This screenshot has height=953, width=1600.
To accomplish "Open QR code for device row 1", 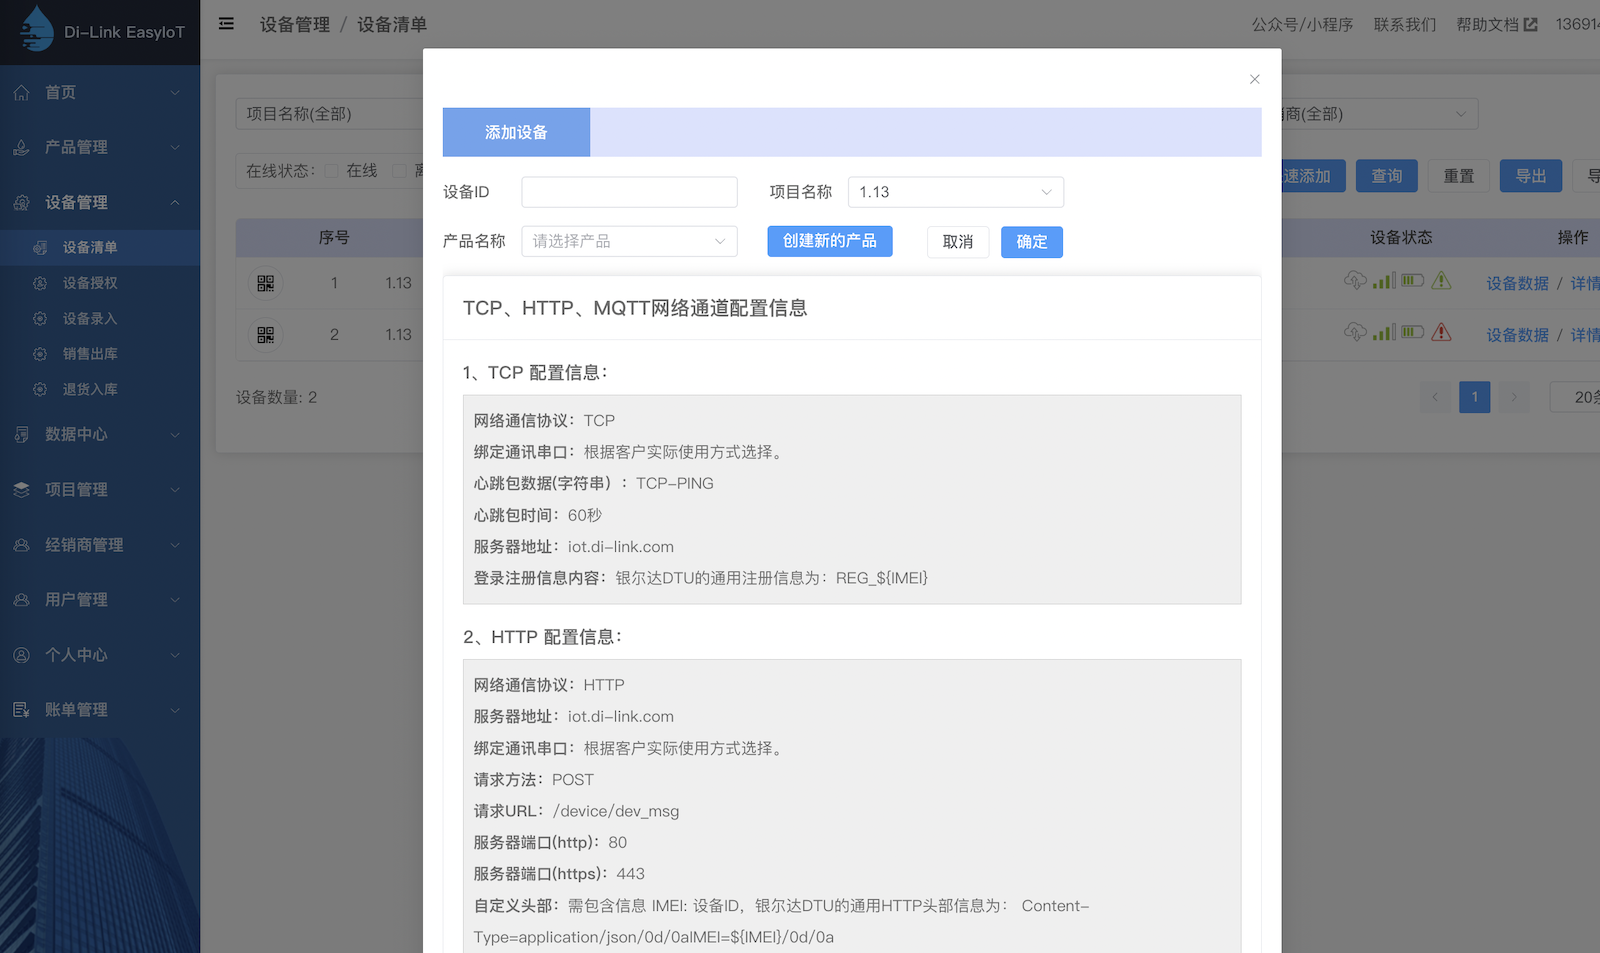I will pos(265,283).
